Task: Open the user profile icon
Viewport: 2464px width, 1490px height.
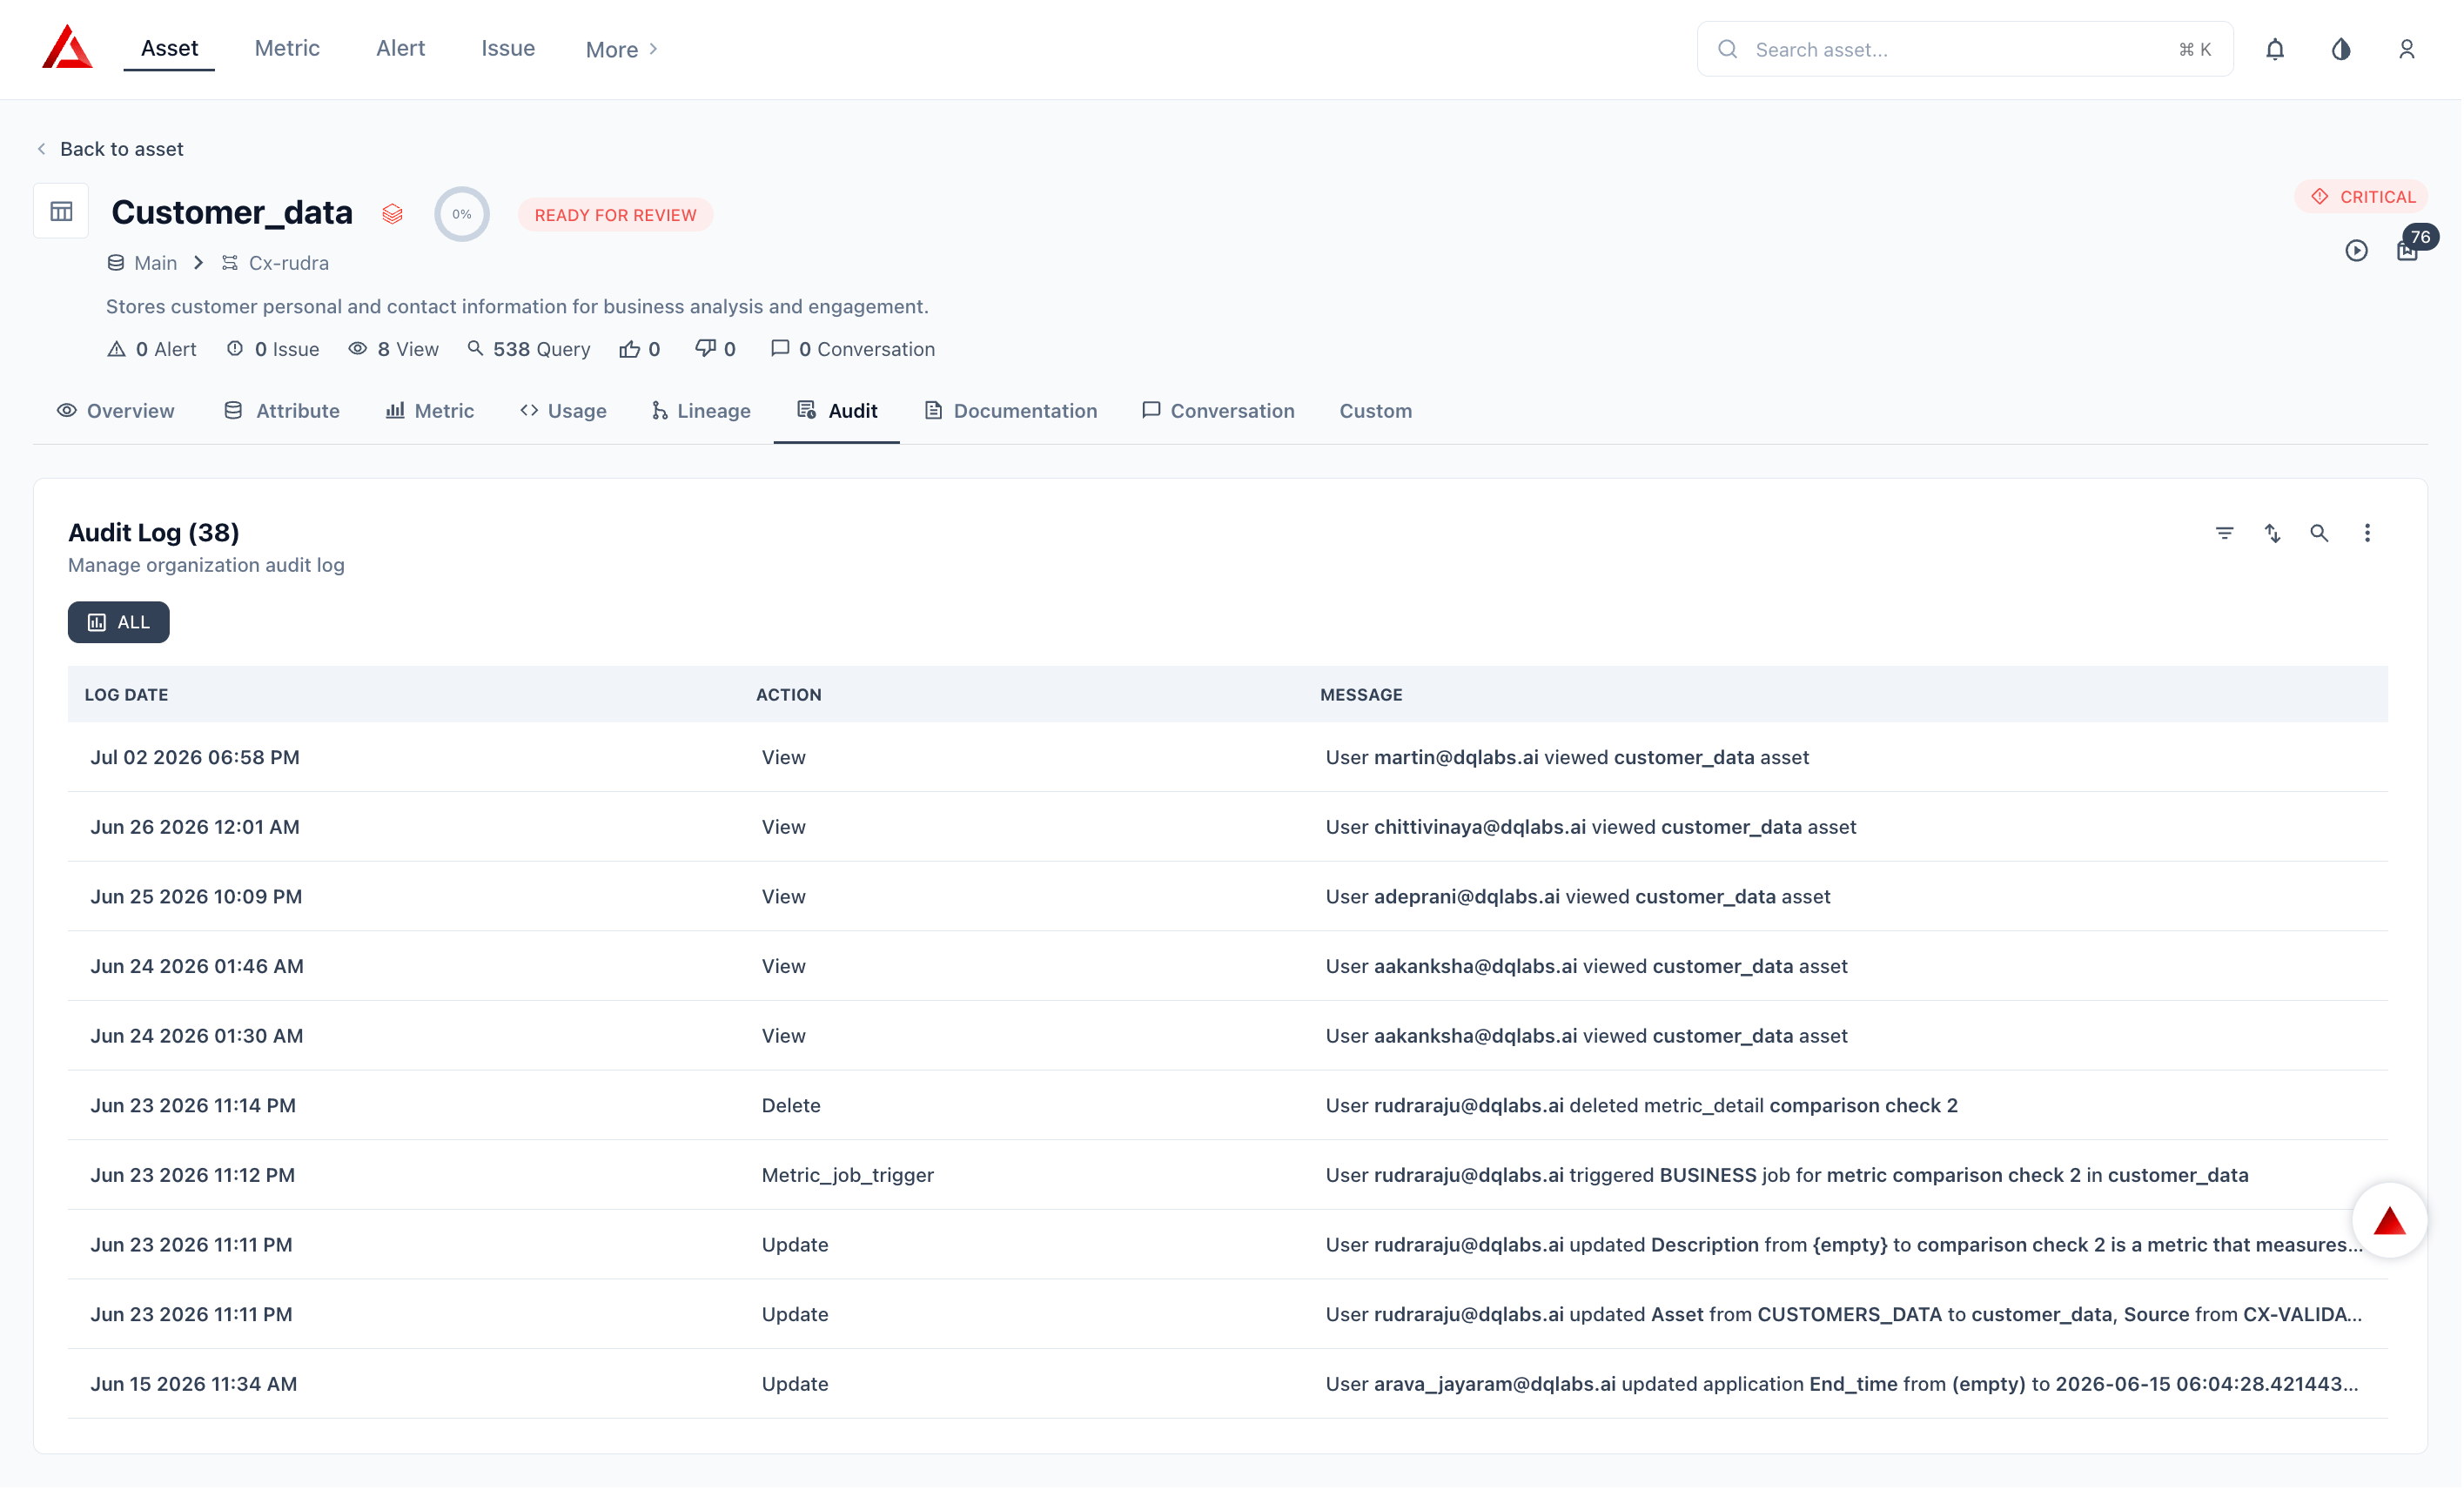Action: pyautogui.click(x=2409, y=49)
